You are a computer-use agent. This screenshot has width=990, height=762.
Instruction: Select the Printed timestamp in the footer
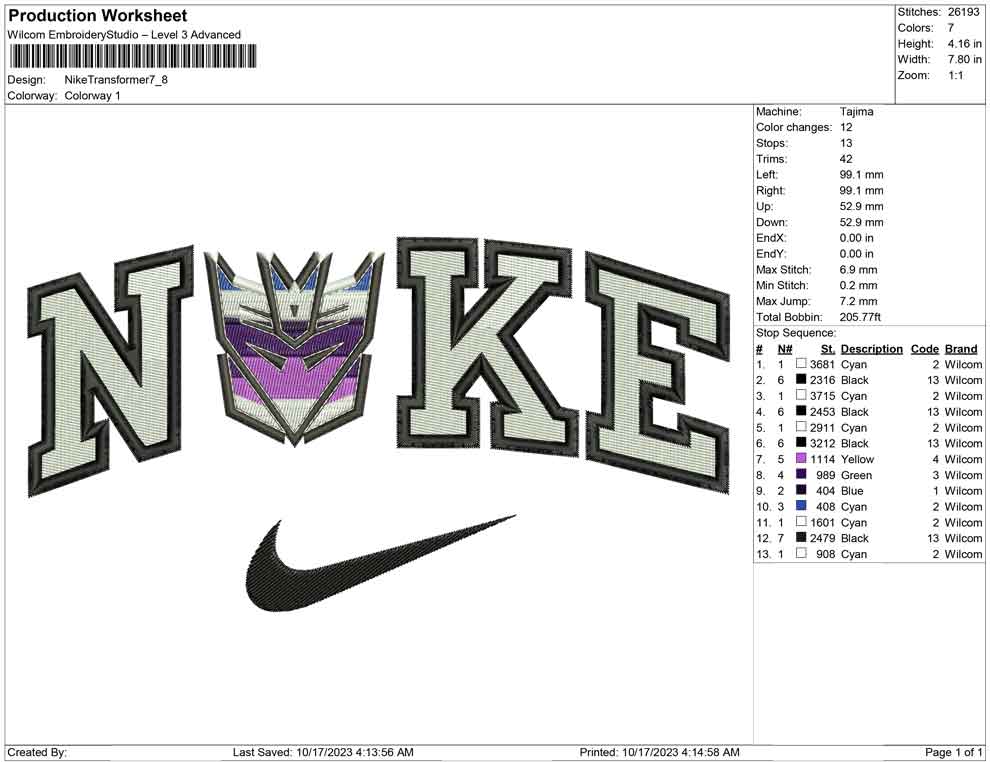pos(659,752)
